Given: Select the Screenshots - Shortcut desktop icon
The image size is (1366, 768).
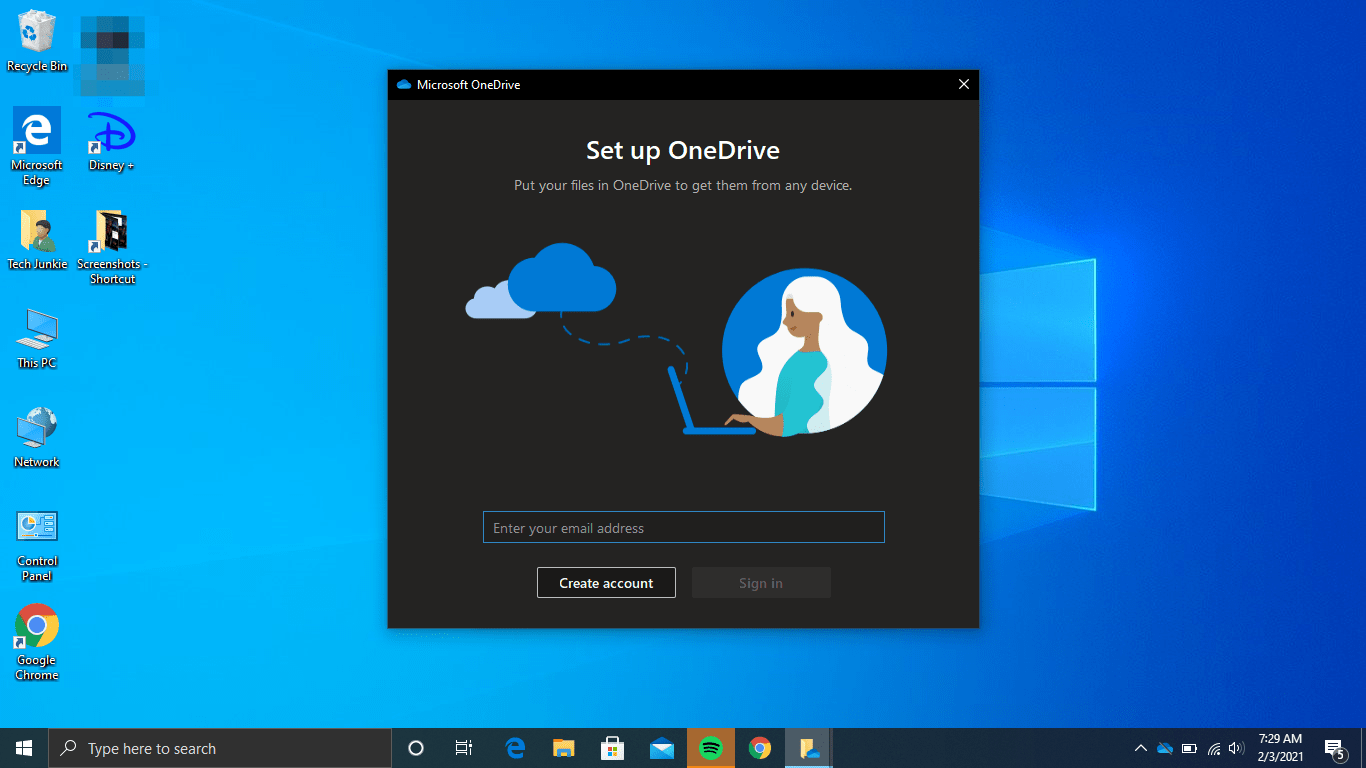Looking at the screenshot, I should (112, 247).
